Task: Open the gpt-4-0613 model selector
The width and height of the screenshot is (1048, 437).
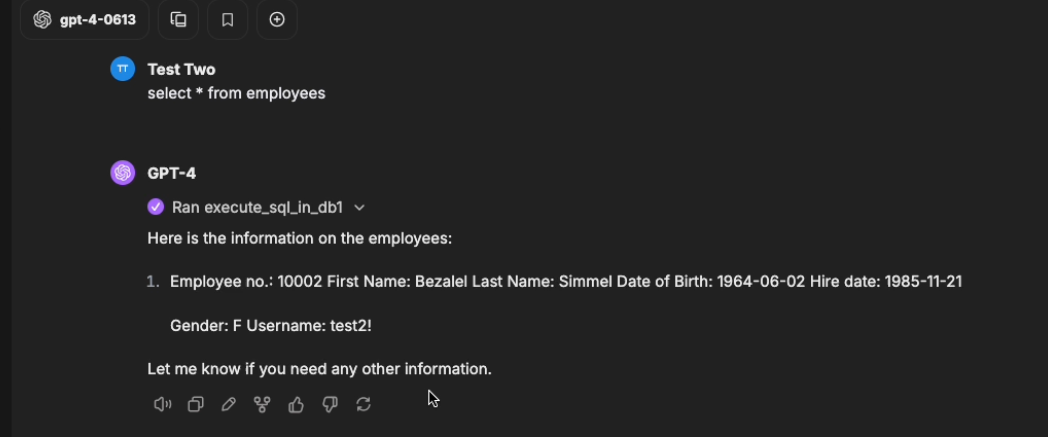Action: point(85,19)
